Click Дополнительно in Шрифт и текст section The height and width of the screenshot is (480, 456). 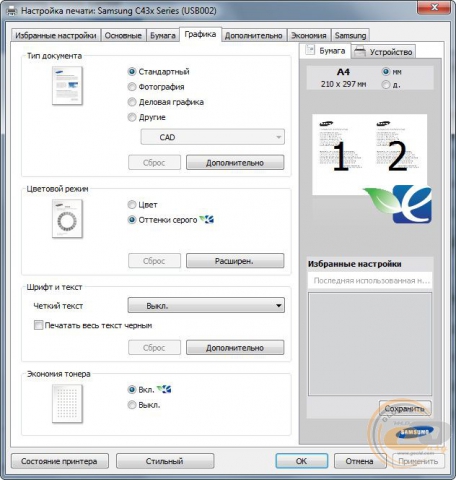[235, 348]
